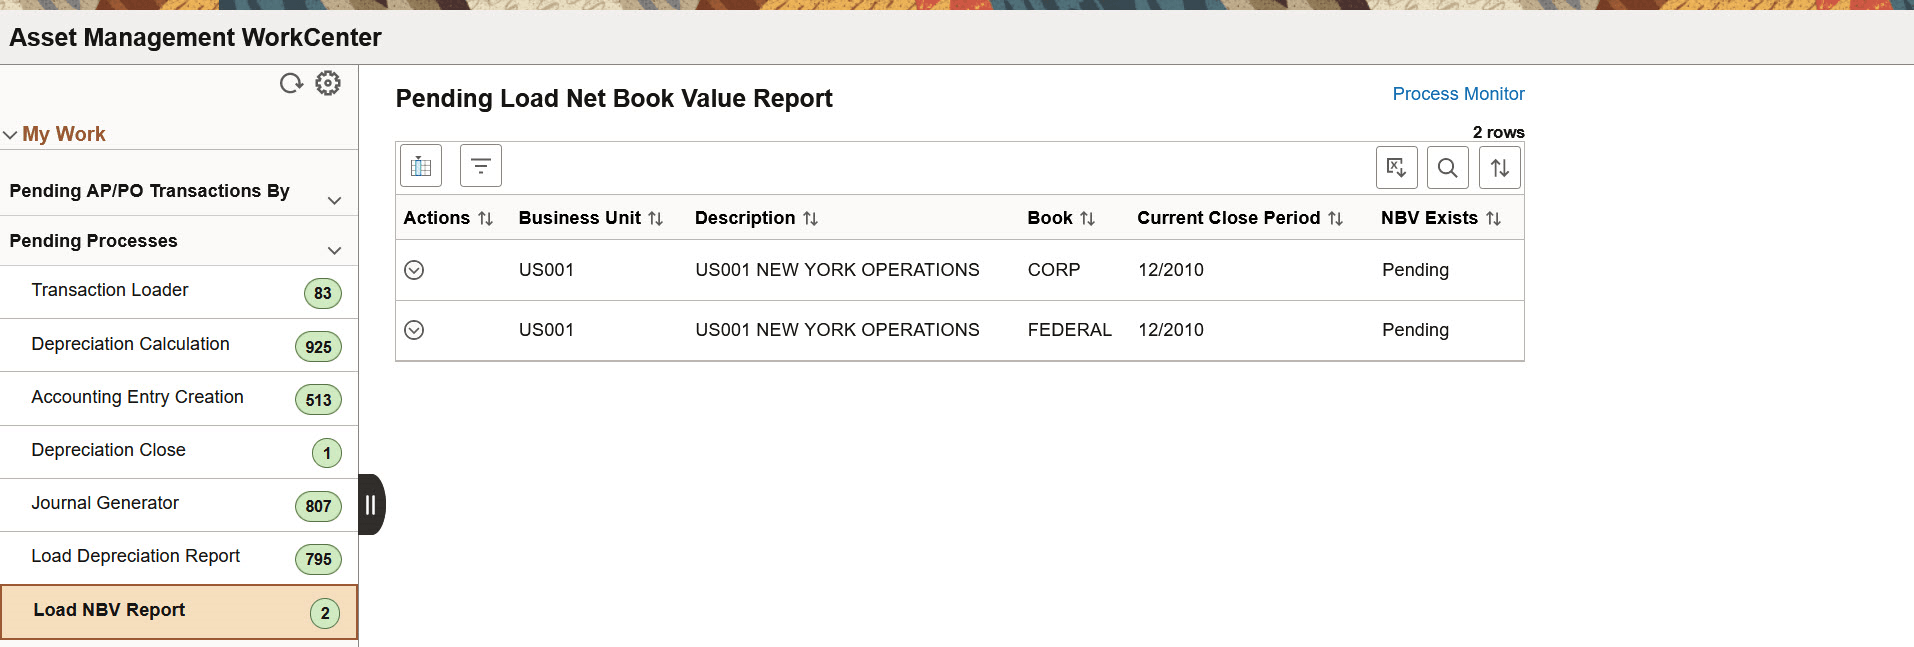The image size is (1914, 647).
Task: Open the grid chart display icon
Action: coord(420,165)
